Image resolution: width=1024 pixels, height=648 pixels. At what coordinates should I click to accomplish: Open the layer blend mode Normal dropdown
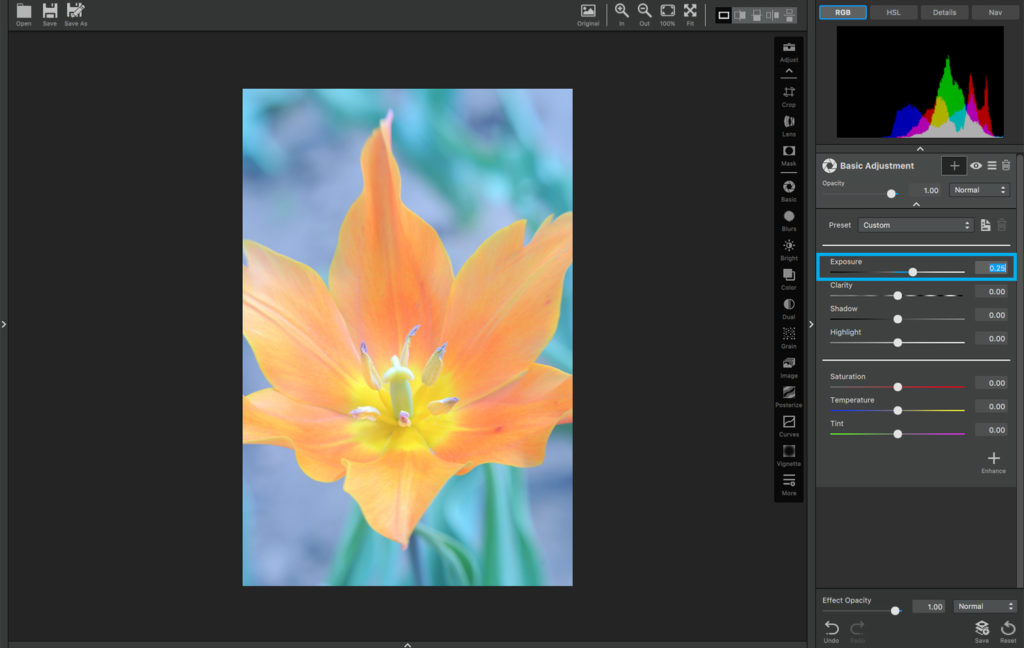tap(979, 190)
